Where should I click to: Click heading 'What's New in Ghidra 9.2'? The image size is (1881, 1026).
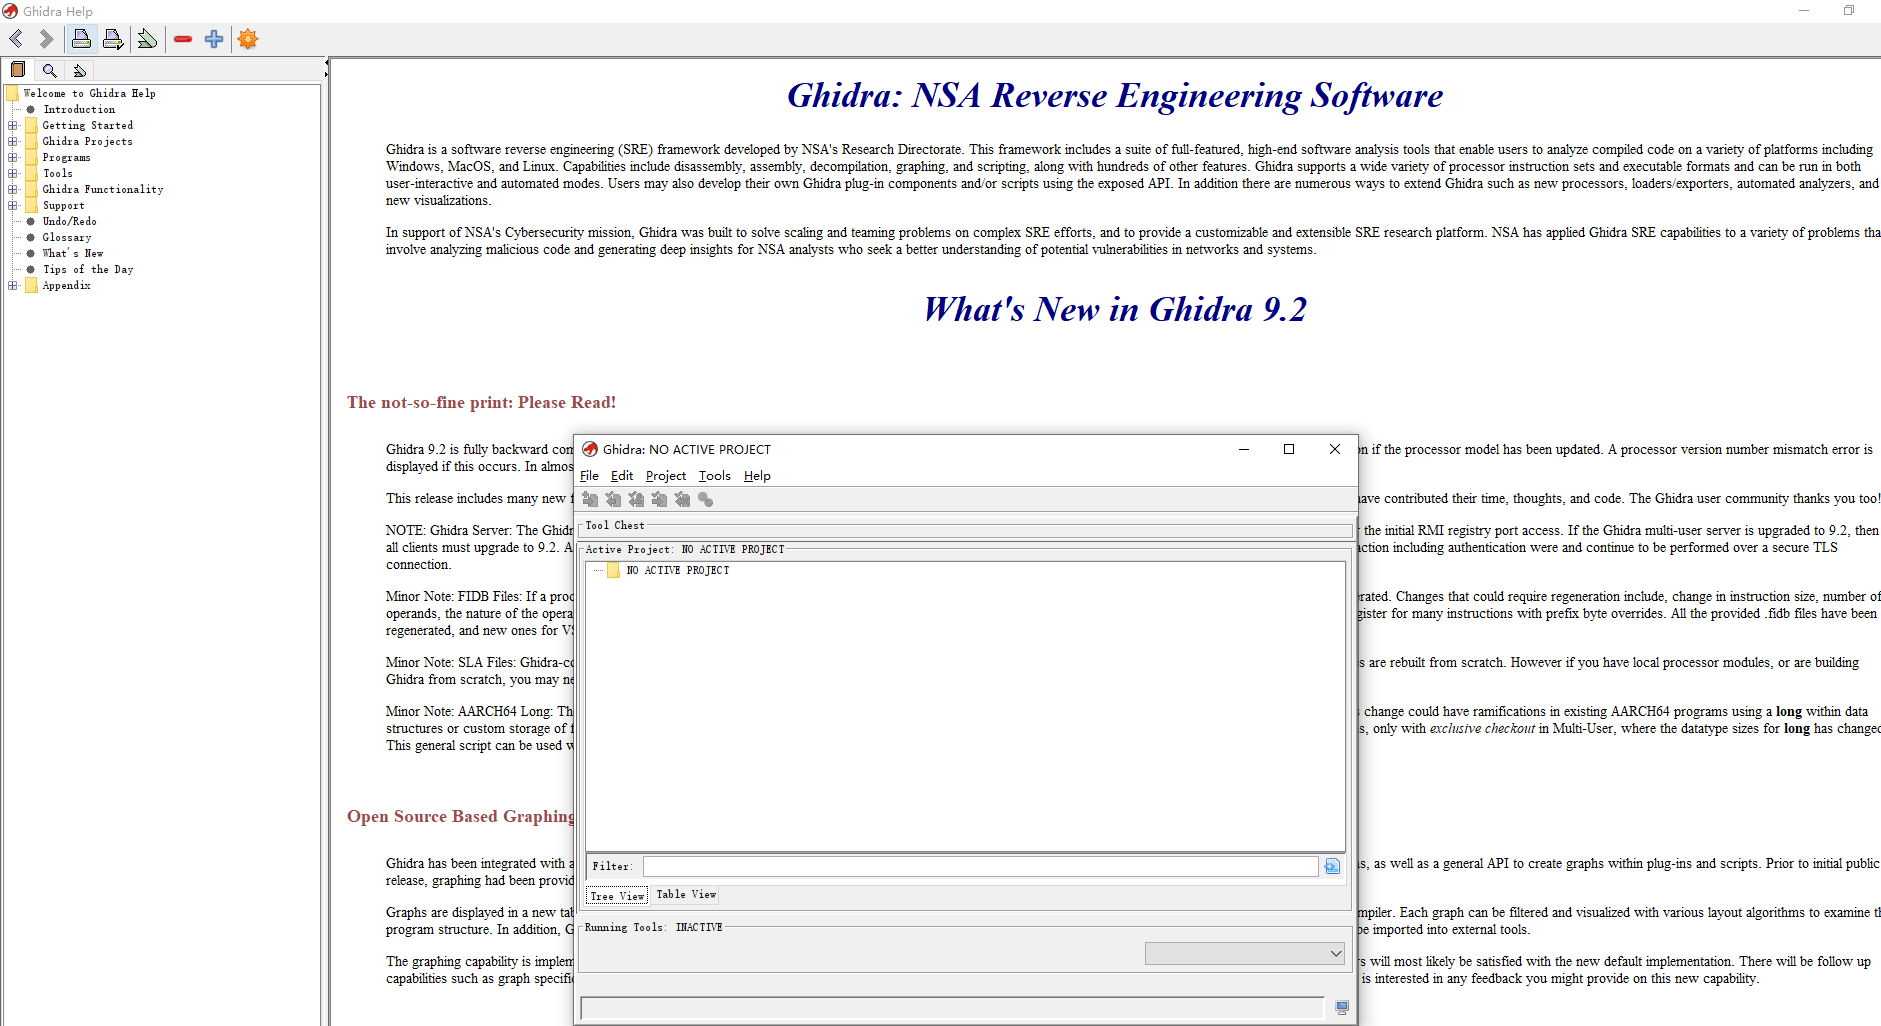[x=1115, y=310]
